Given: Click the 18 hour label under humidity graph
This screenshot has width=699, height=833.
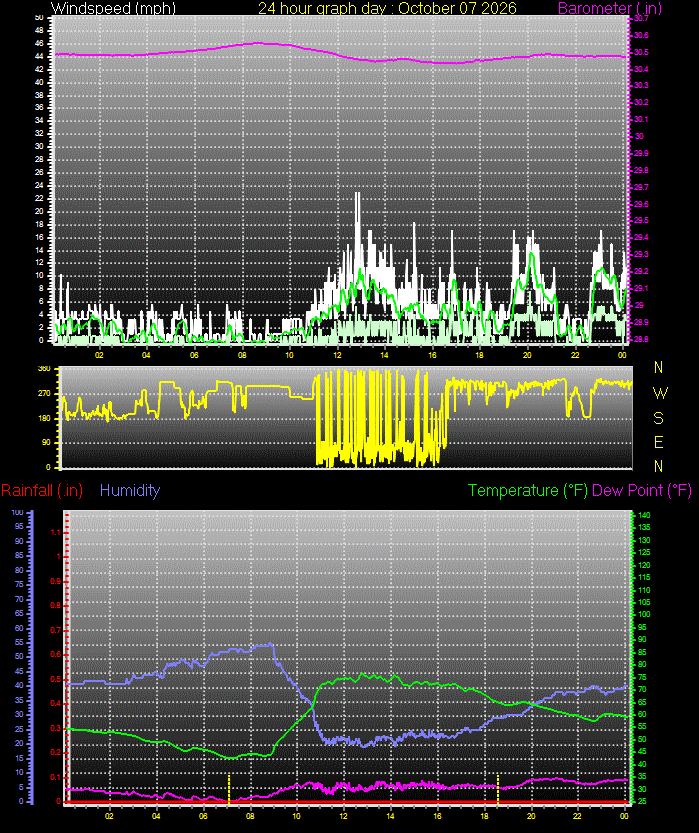Looking at the screenshot, I should 484,816.
